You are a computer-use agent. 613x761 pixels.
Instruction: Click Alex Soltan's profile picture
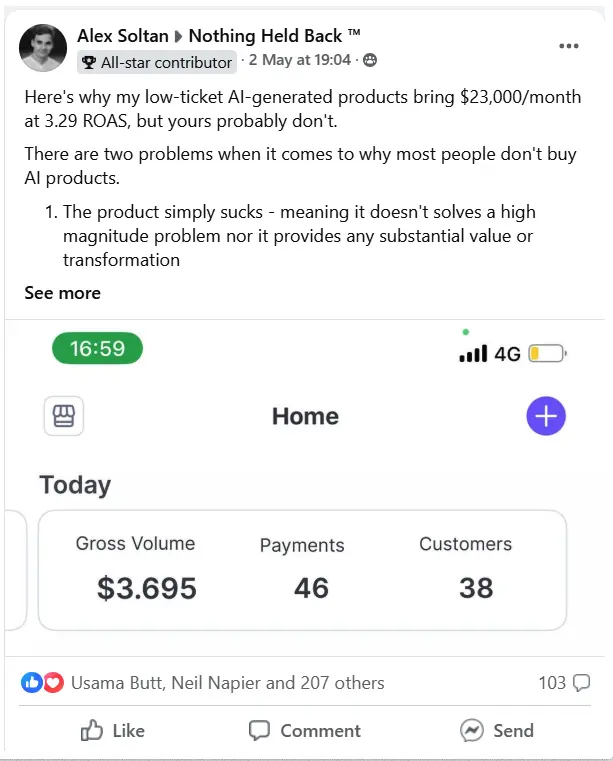pyautogui.click(x=43, y=47)
